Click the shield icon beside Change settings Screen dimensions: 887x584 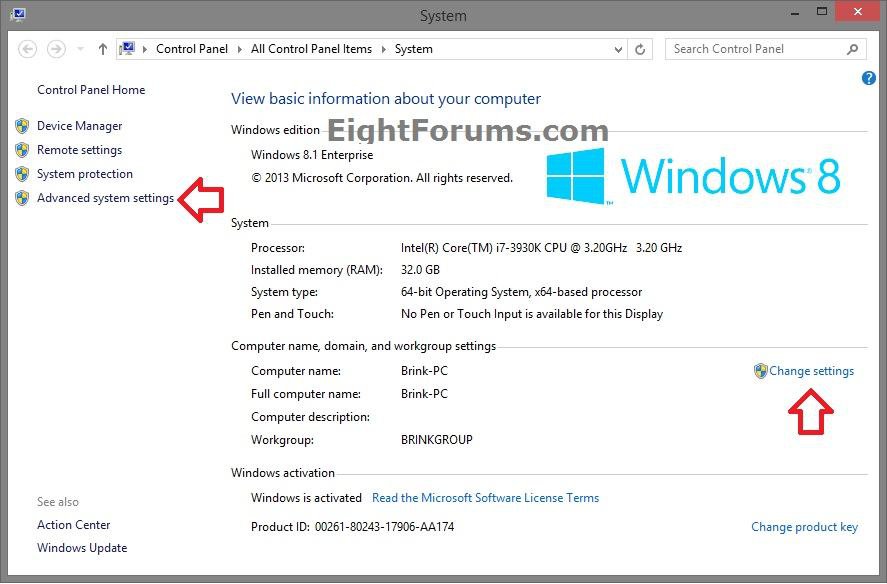[760, 371]
